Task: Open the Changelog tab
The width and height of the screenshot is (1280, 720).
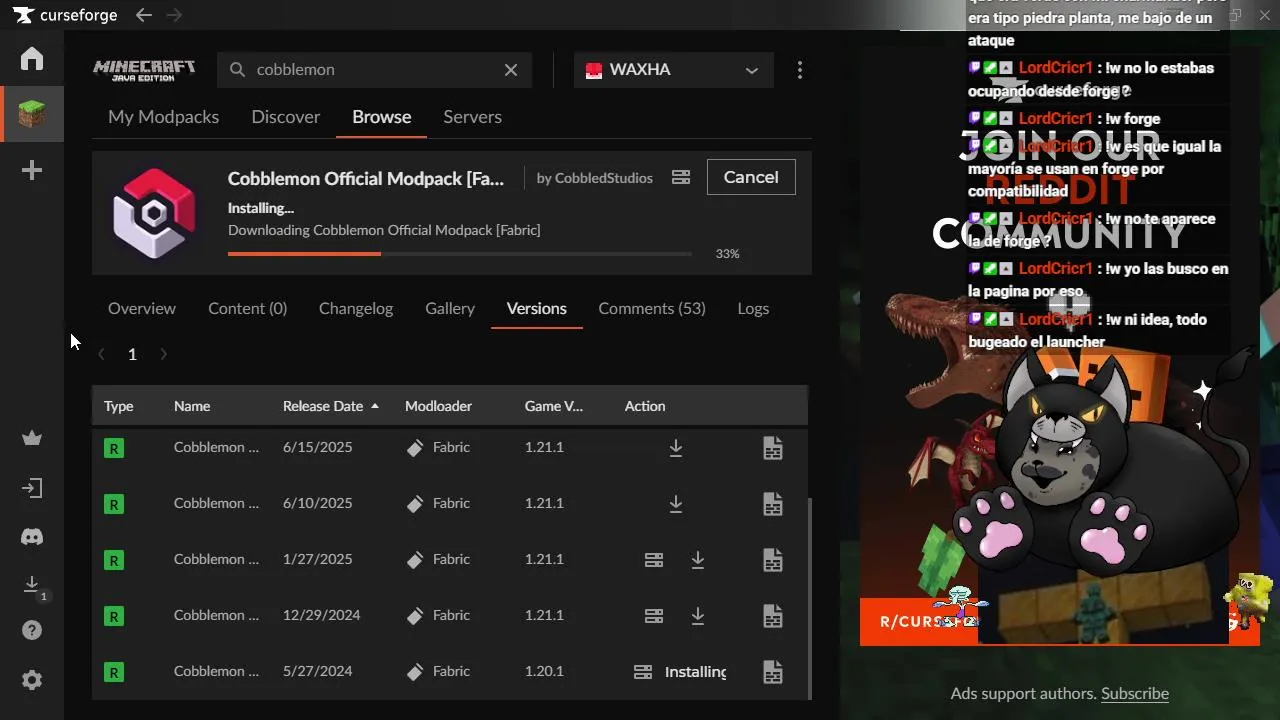Action: point(356,308)
